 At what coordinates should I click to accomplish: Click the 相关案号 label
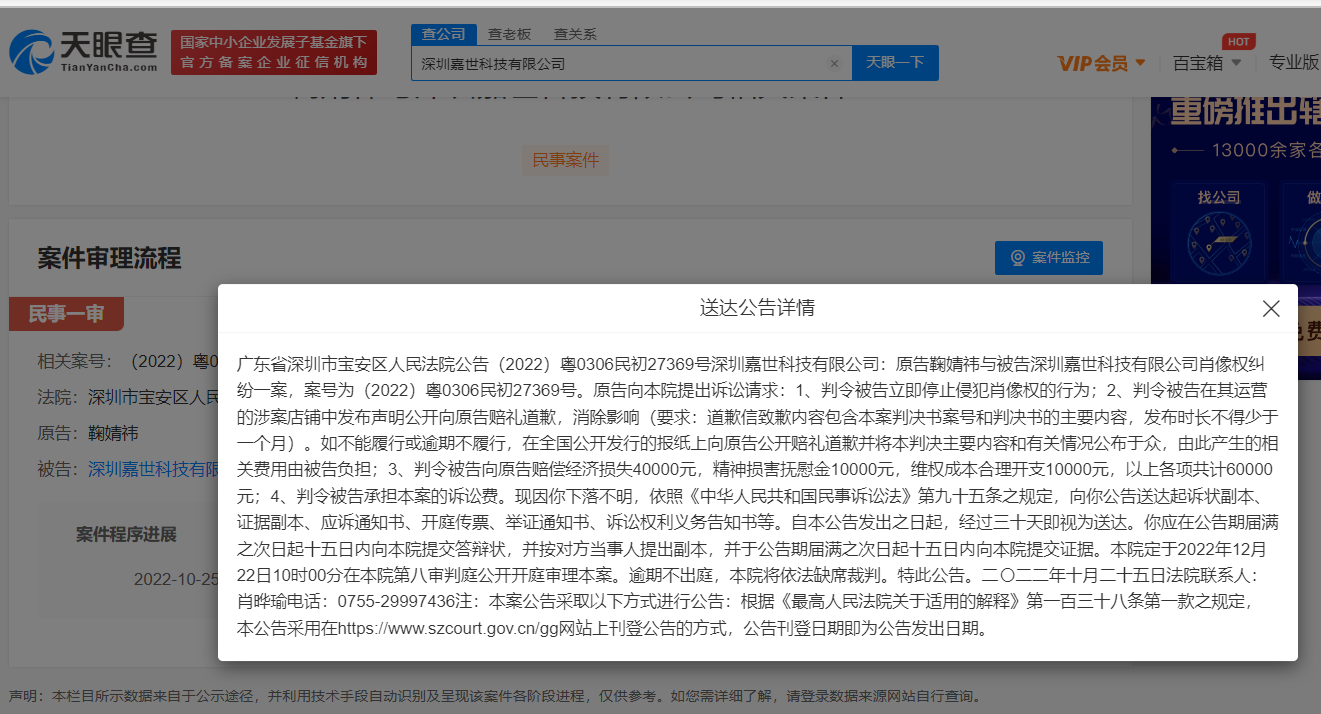click(x=75, y=361)
